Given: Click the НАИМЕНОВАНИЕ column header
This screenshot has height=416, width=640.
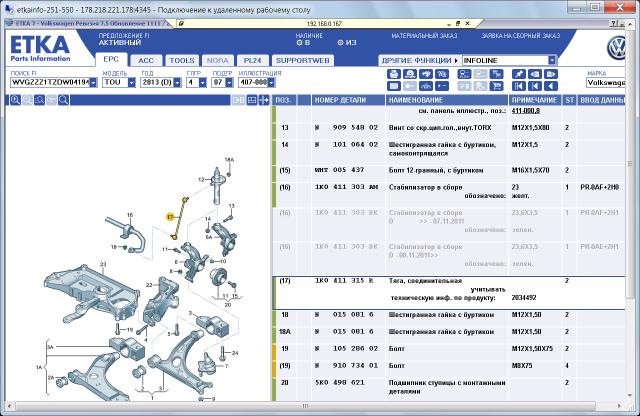Looking at the screenshot, I should pos(447,100).
